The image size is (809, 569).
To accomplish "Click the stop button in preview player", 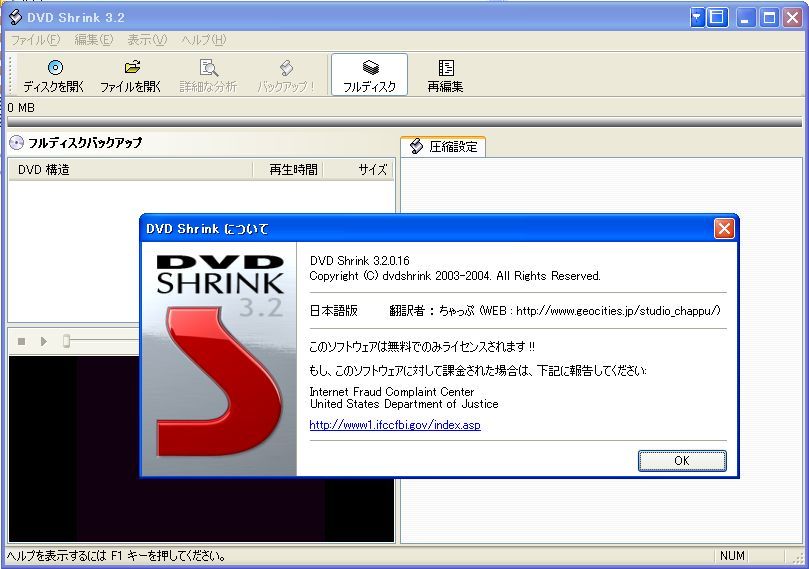I will tap(21, 342).
